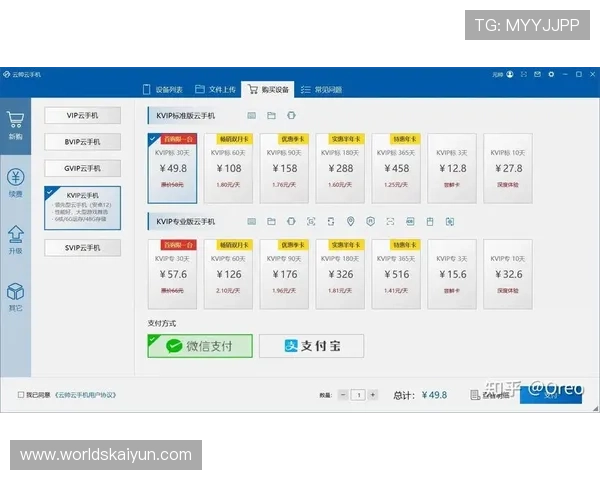The height and width of the screenshot is (480, 600).
Task: Click the KVIP专业版云手机 section heading
Action: (186, 222)
